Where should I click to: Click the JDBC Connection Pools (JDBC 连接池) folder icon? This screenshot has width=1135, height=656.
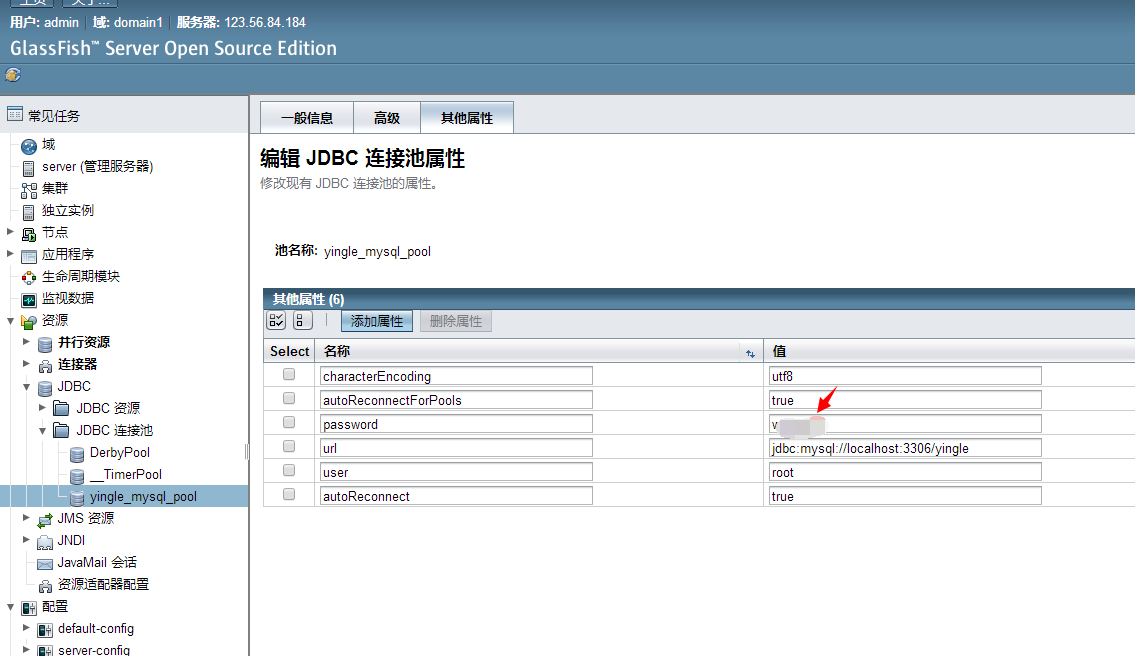pos(62,431)
